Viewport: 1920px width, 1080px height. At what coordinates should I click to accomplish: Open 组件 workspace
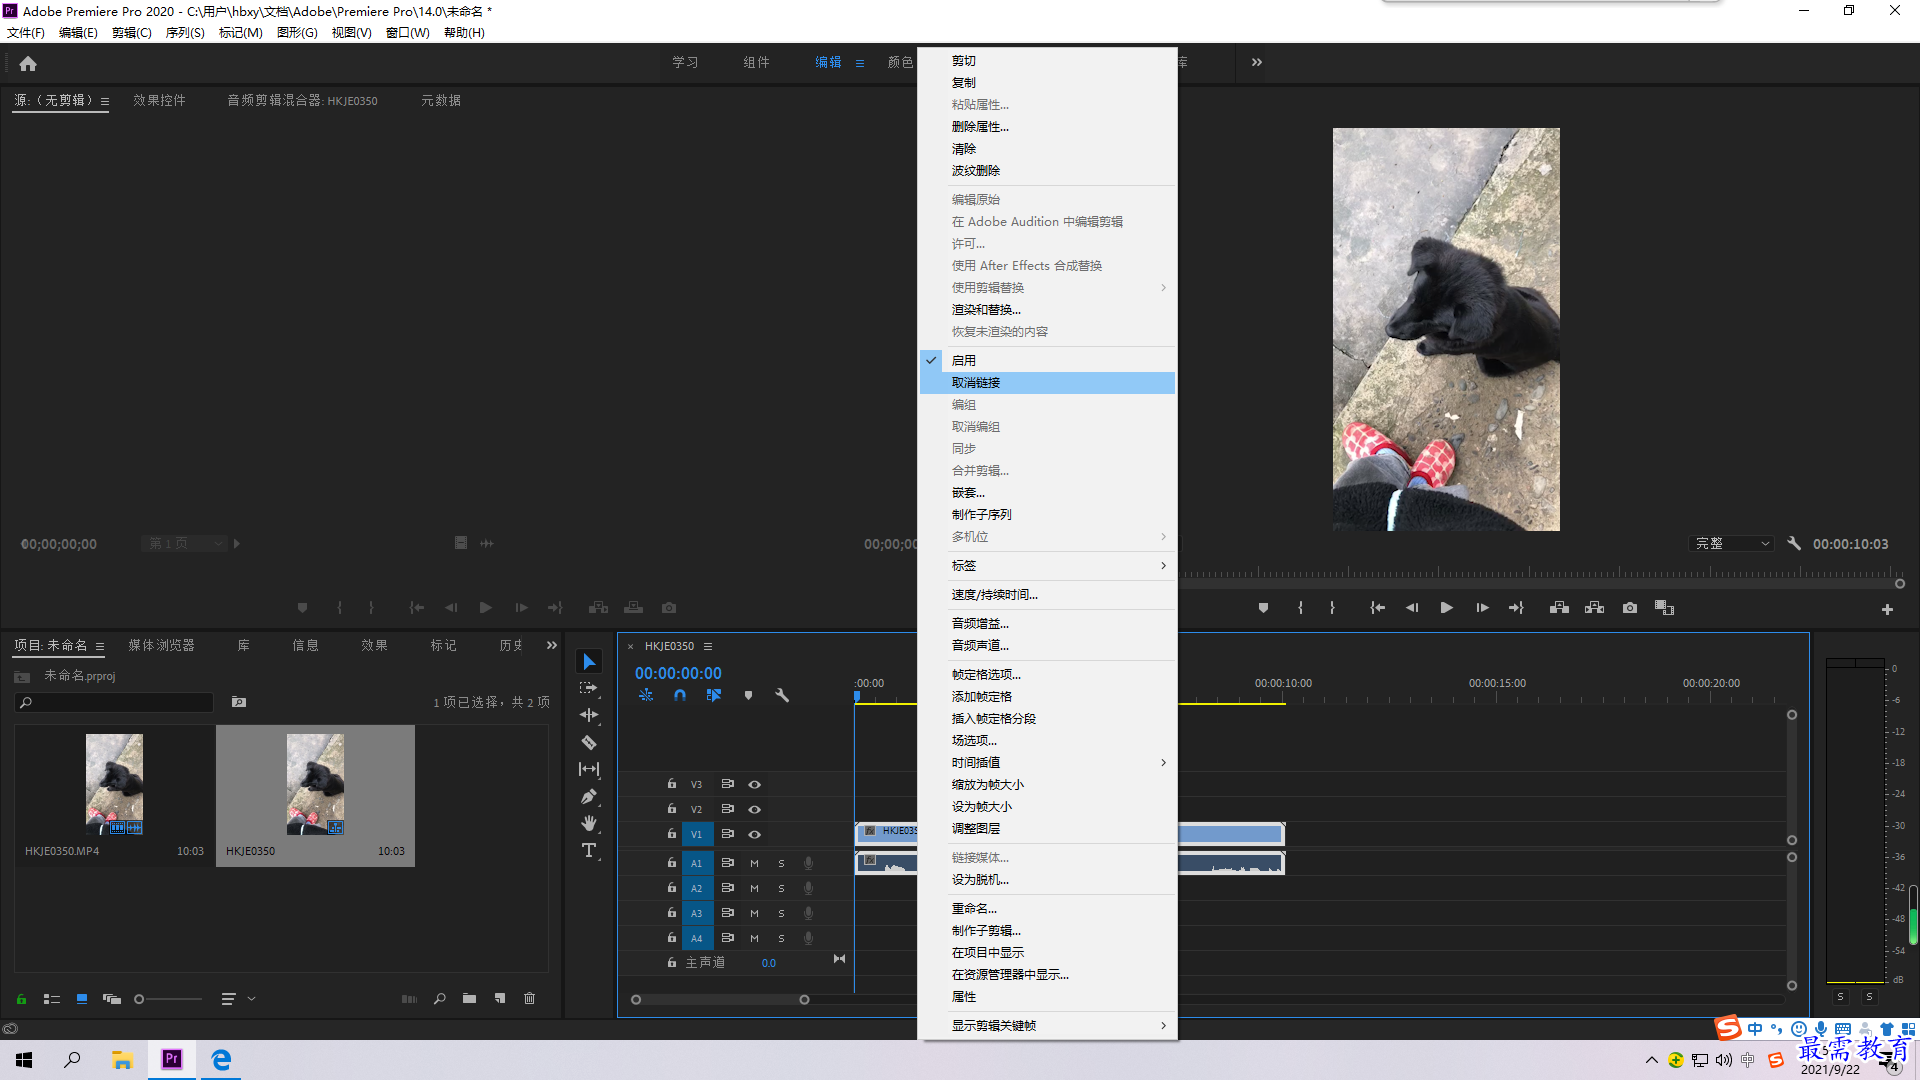point(756,62)
